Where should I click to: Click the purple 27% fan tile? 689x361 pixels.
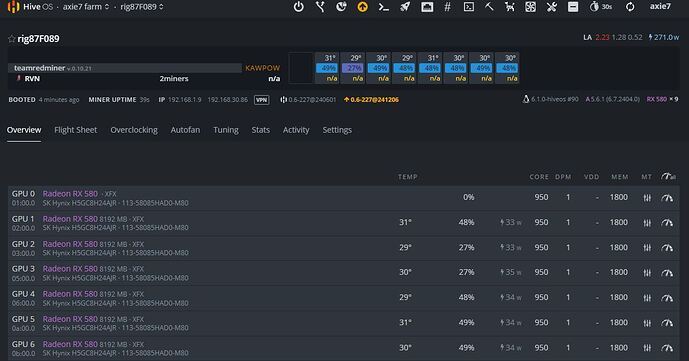point(353,68)
